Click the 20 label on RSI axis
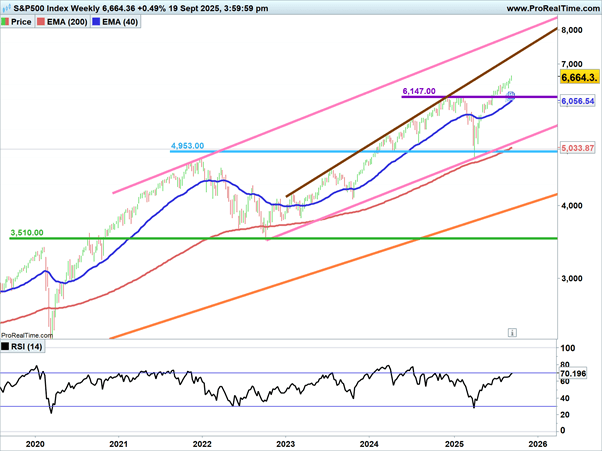This screenshot has height=451, width=602. click(x=565, y=415)
